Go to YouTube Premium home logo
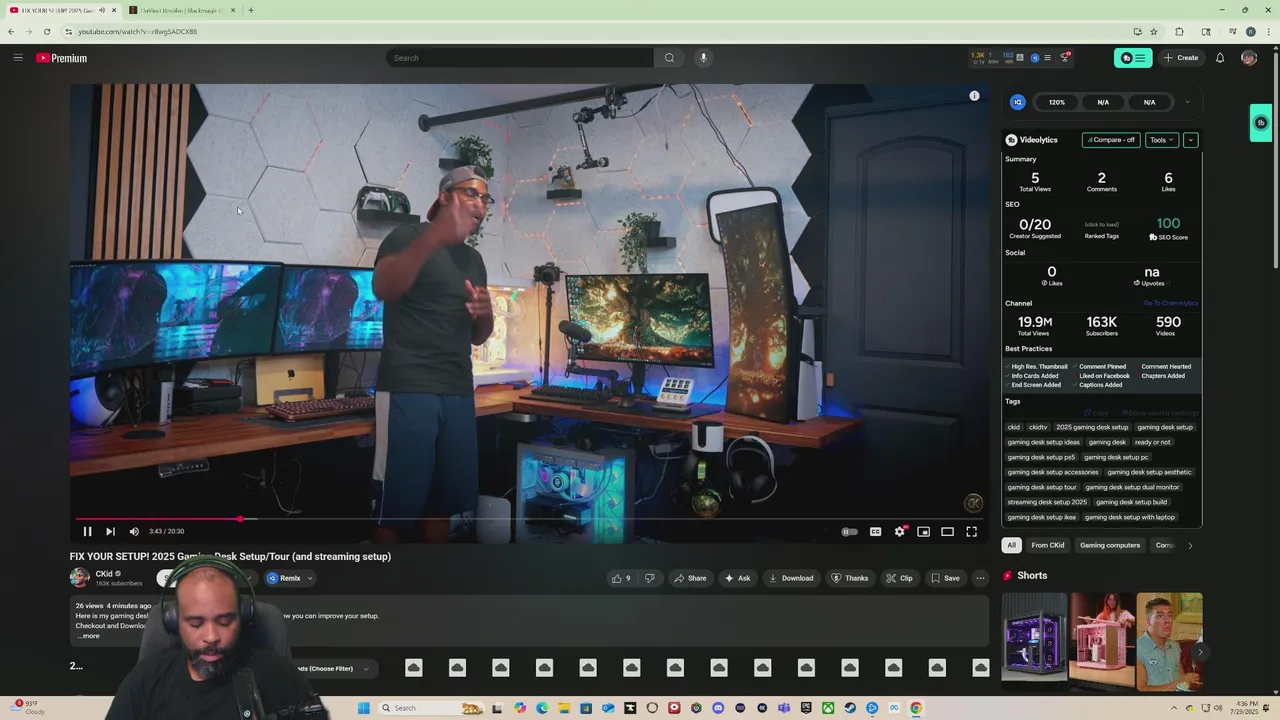 [62, 58]
